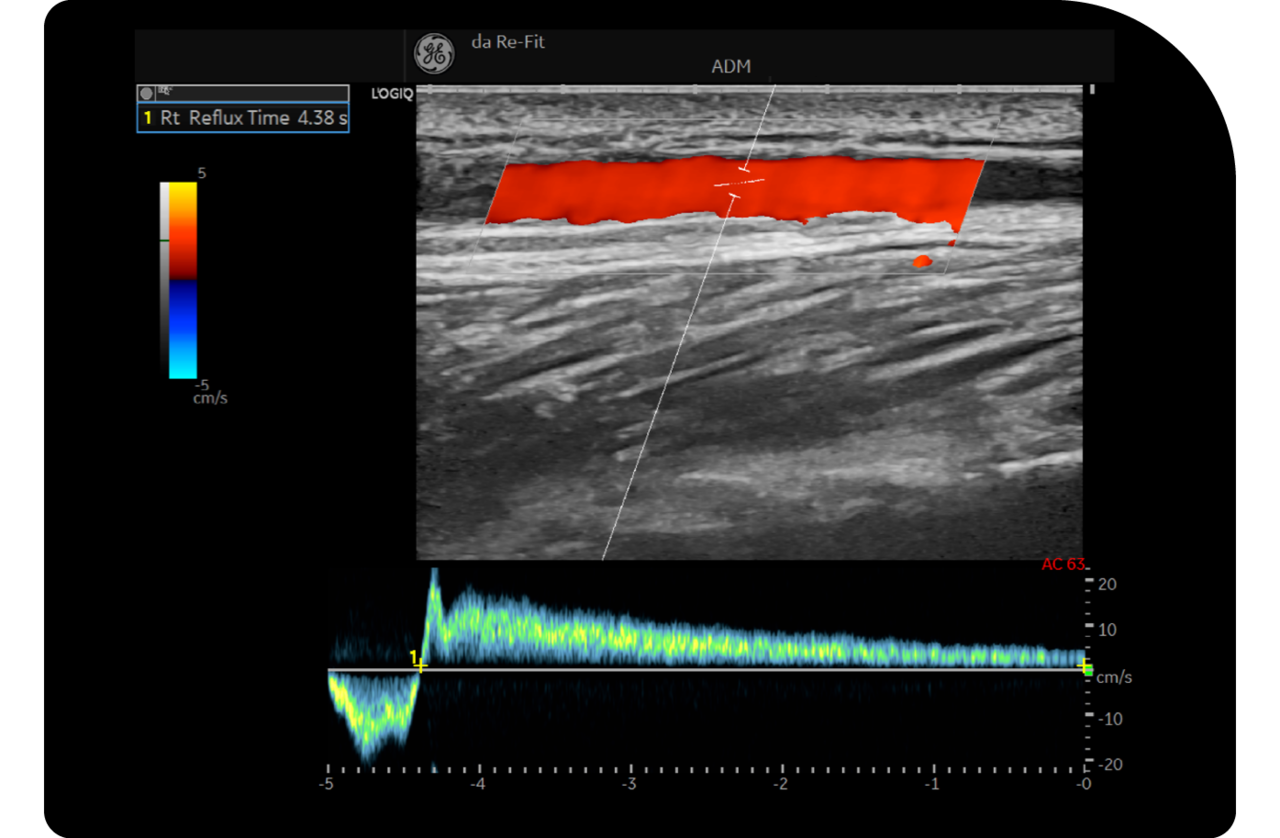Click the "ADM" label in the header
This screenshot has width=1280, height=838.
tap(731, 67)
